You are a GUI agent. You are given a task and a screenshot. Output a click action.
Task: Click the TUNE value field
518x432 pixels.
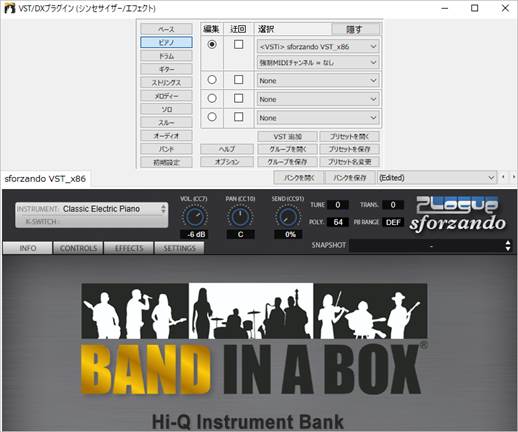tap(338, 205)
